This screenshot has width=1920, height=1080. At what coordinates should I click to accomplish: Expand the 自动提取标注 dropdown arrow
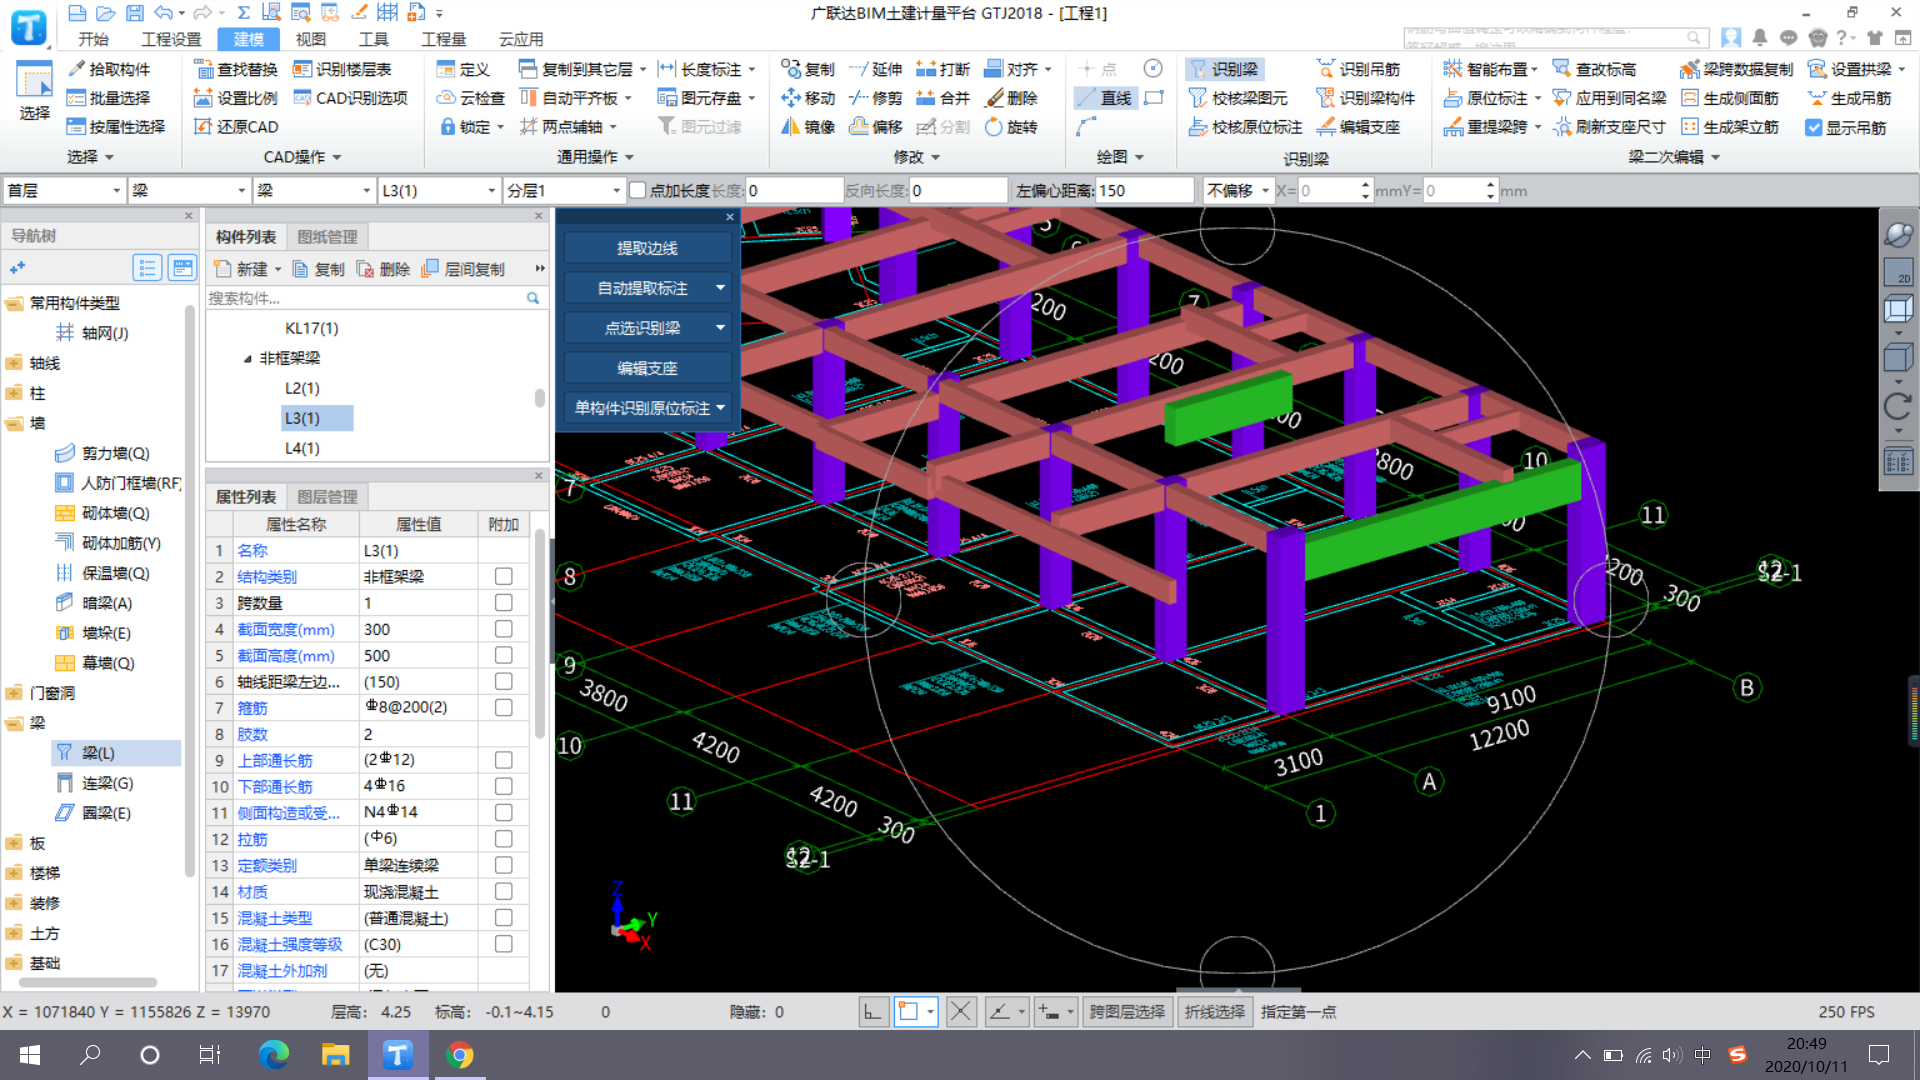(721, 288)
